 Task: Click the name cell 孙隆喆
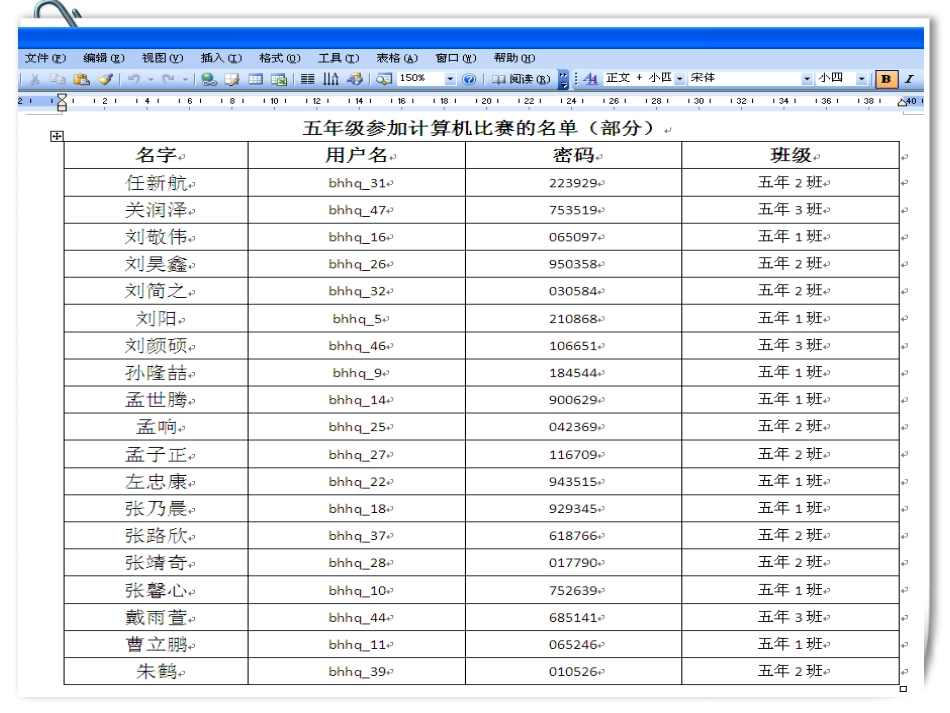pyautogui.click(x=156, y=373)
